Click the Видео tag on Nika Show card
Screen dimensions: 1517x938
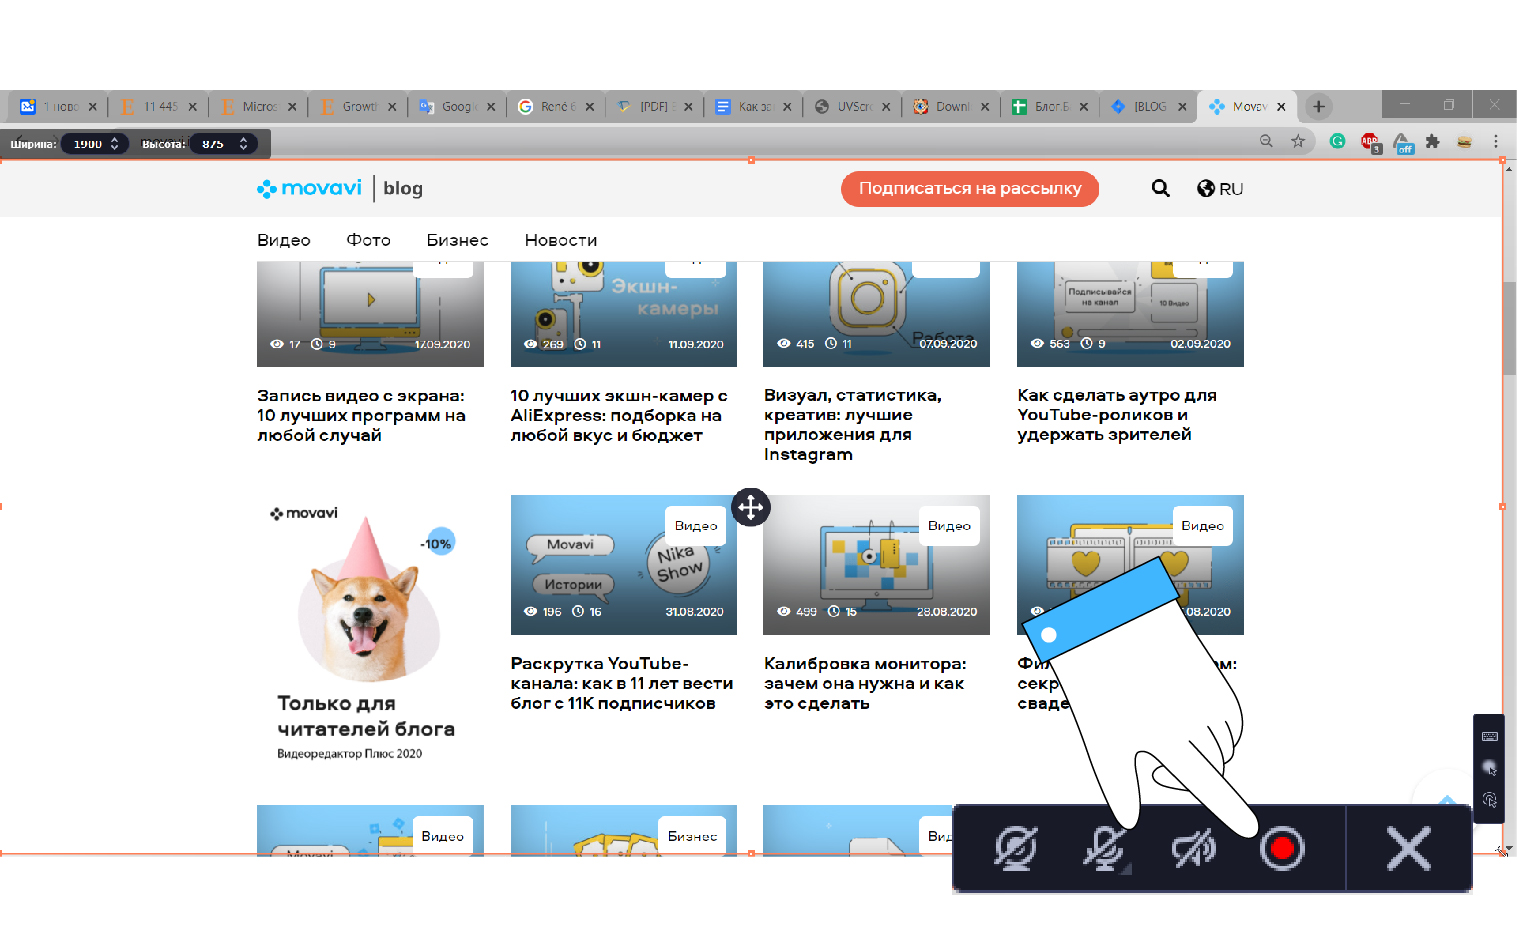[696, 526]
